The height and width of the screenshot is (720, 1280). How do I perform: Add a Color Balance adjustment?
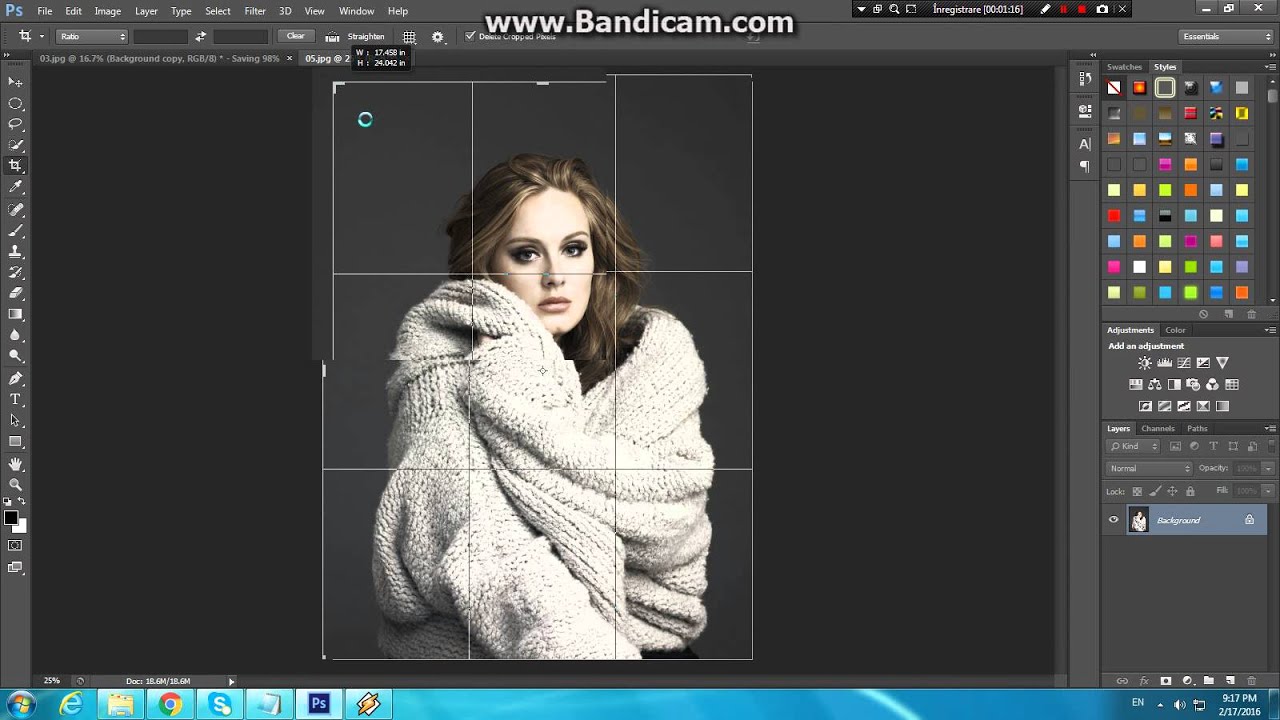[x=1155, y=385]
